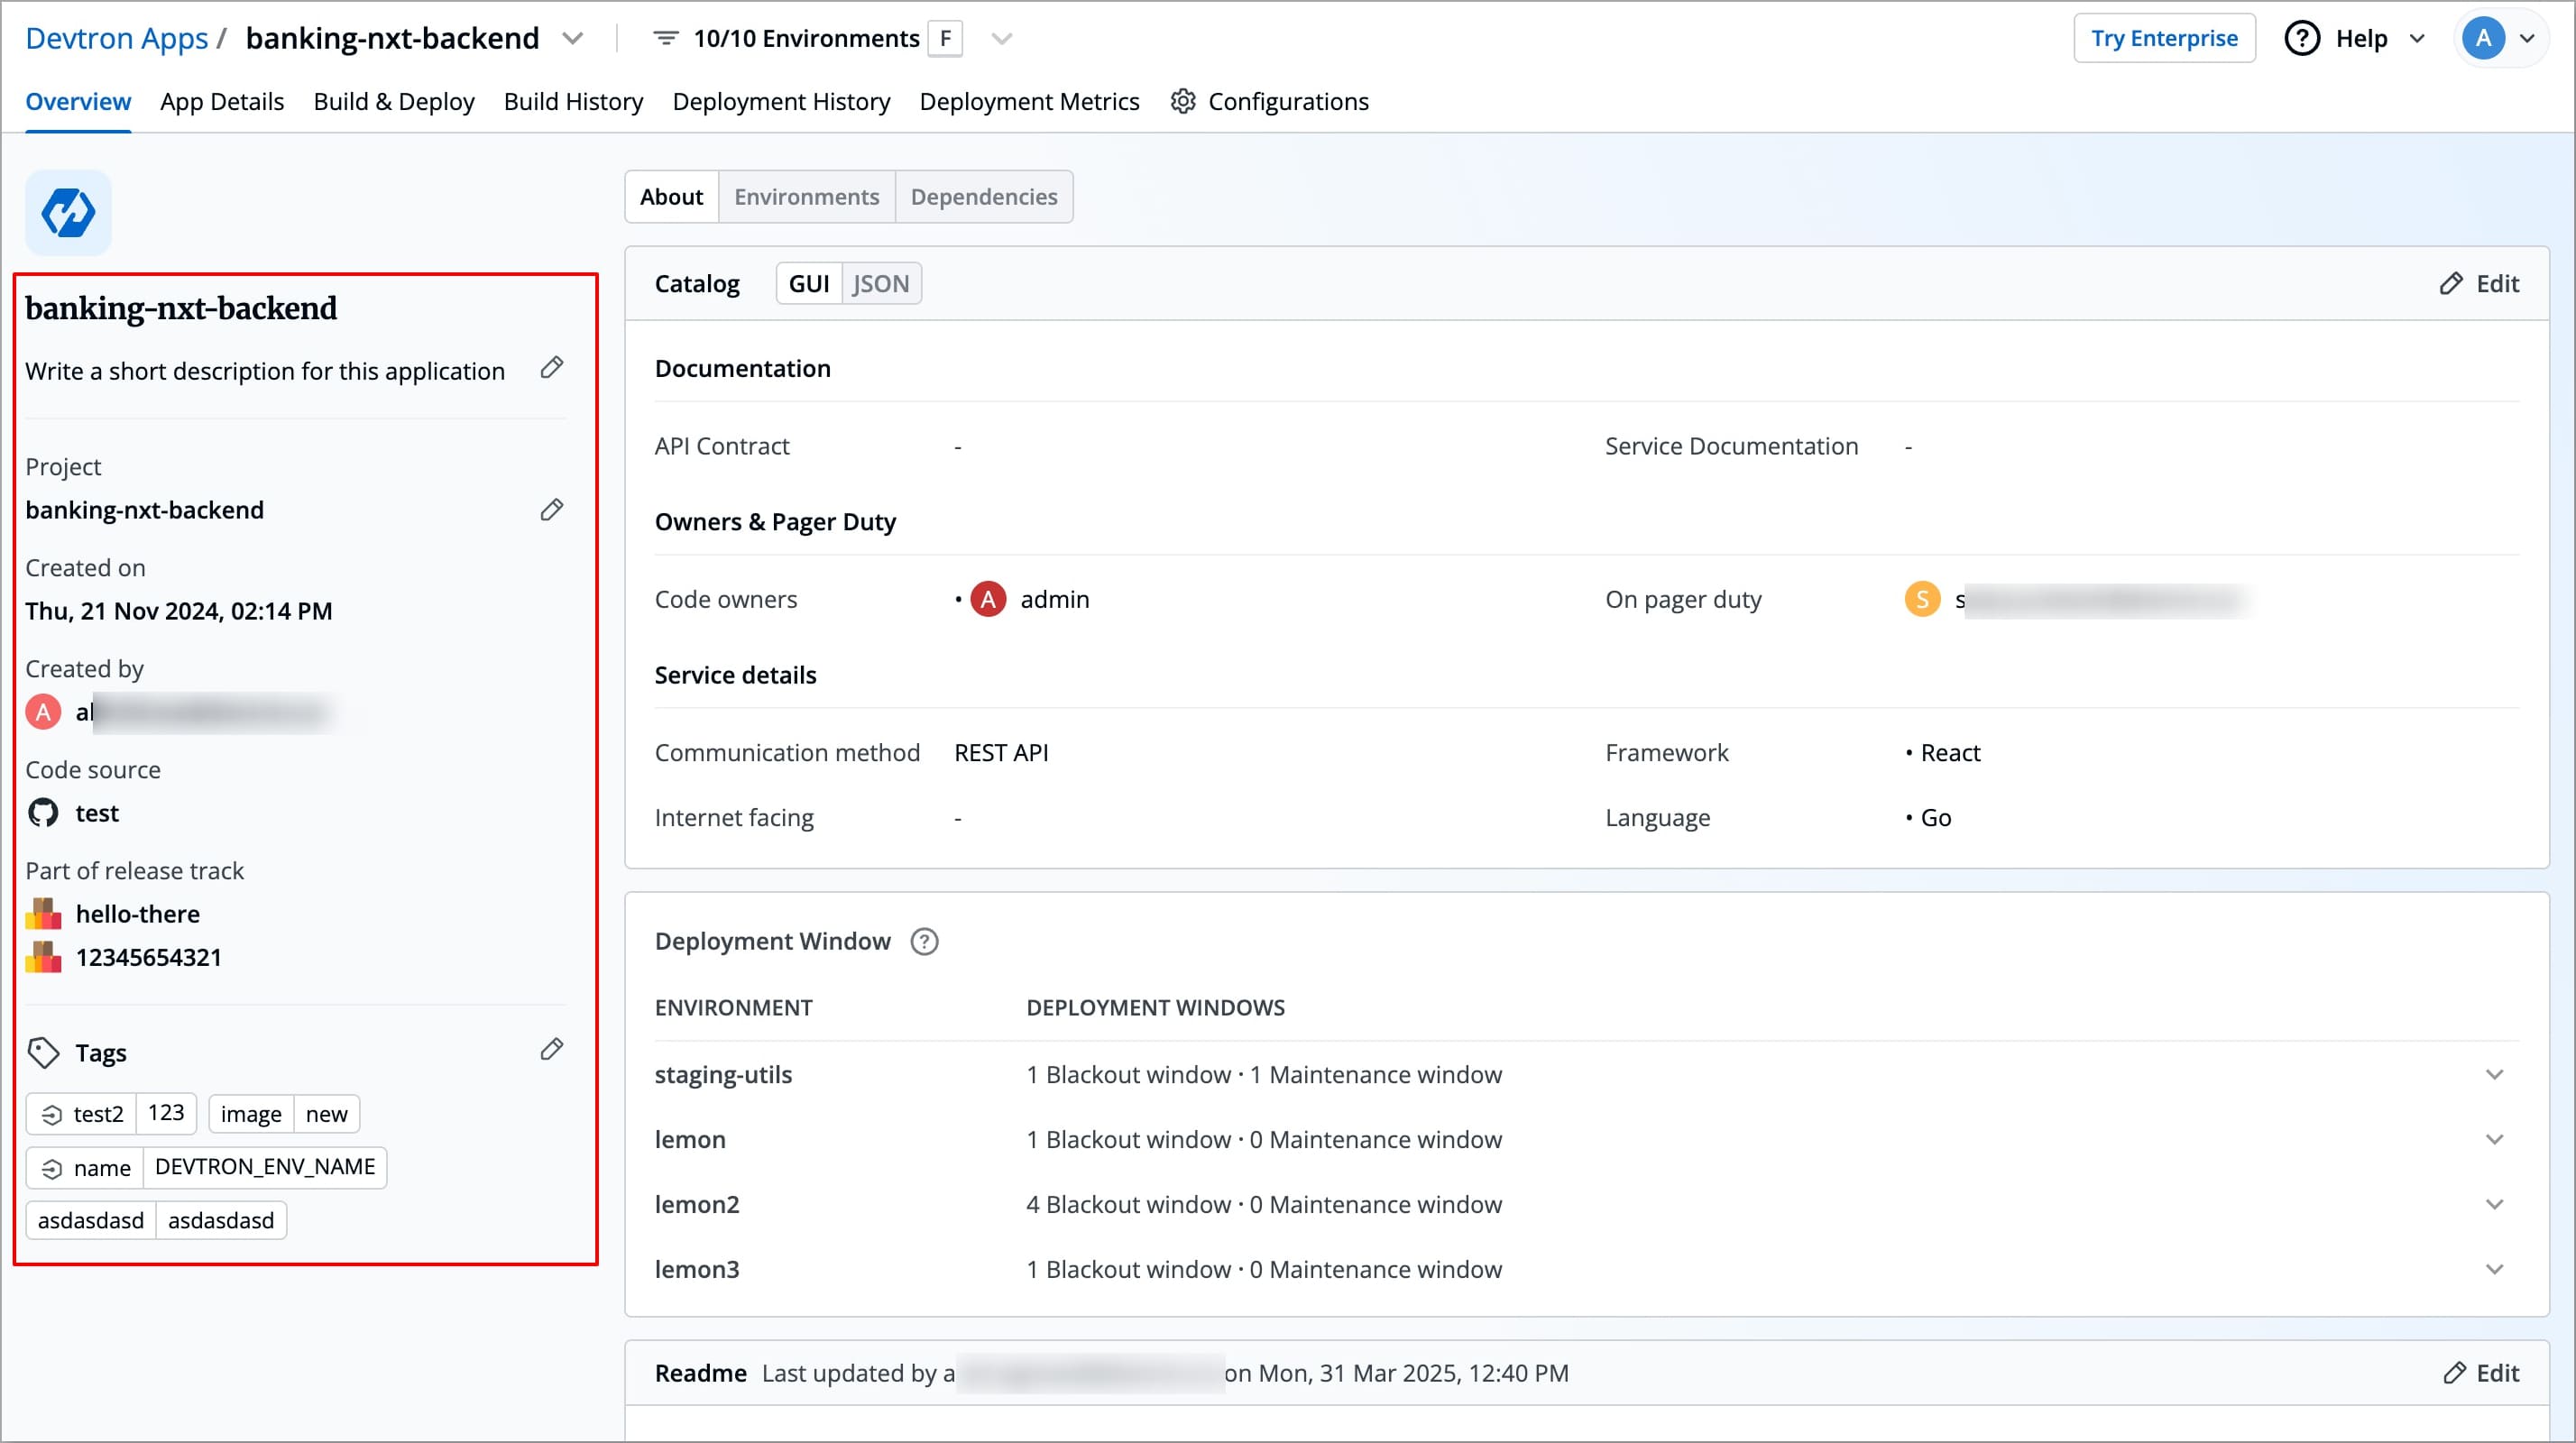This screenshot has height=1443, width=2576.
Task: Click the Readme Edit pencil icon
Action: coord(2455,1373)
